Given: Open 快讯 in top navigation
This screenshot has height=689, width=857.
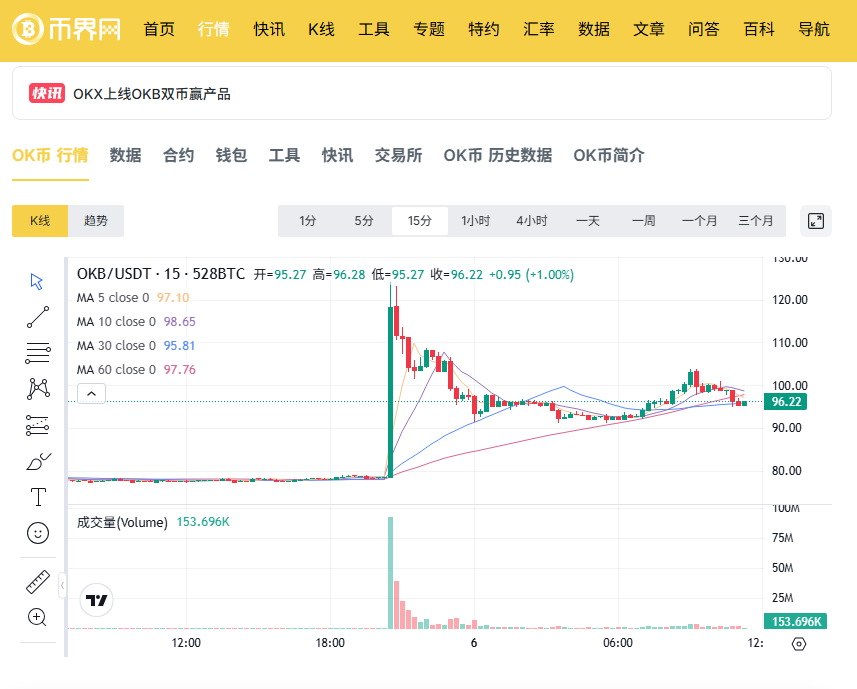Looking at the screenshot, I should pyautogui.click(x=269, y=29).
